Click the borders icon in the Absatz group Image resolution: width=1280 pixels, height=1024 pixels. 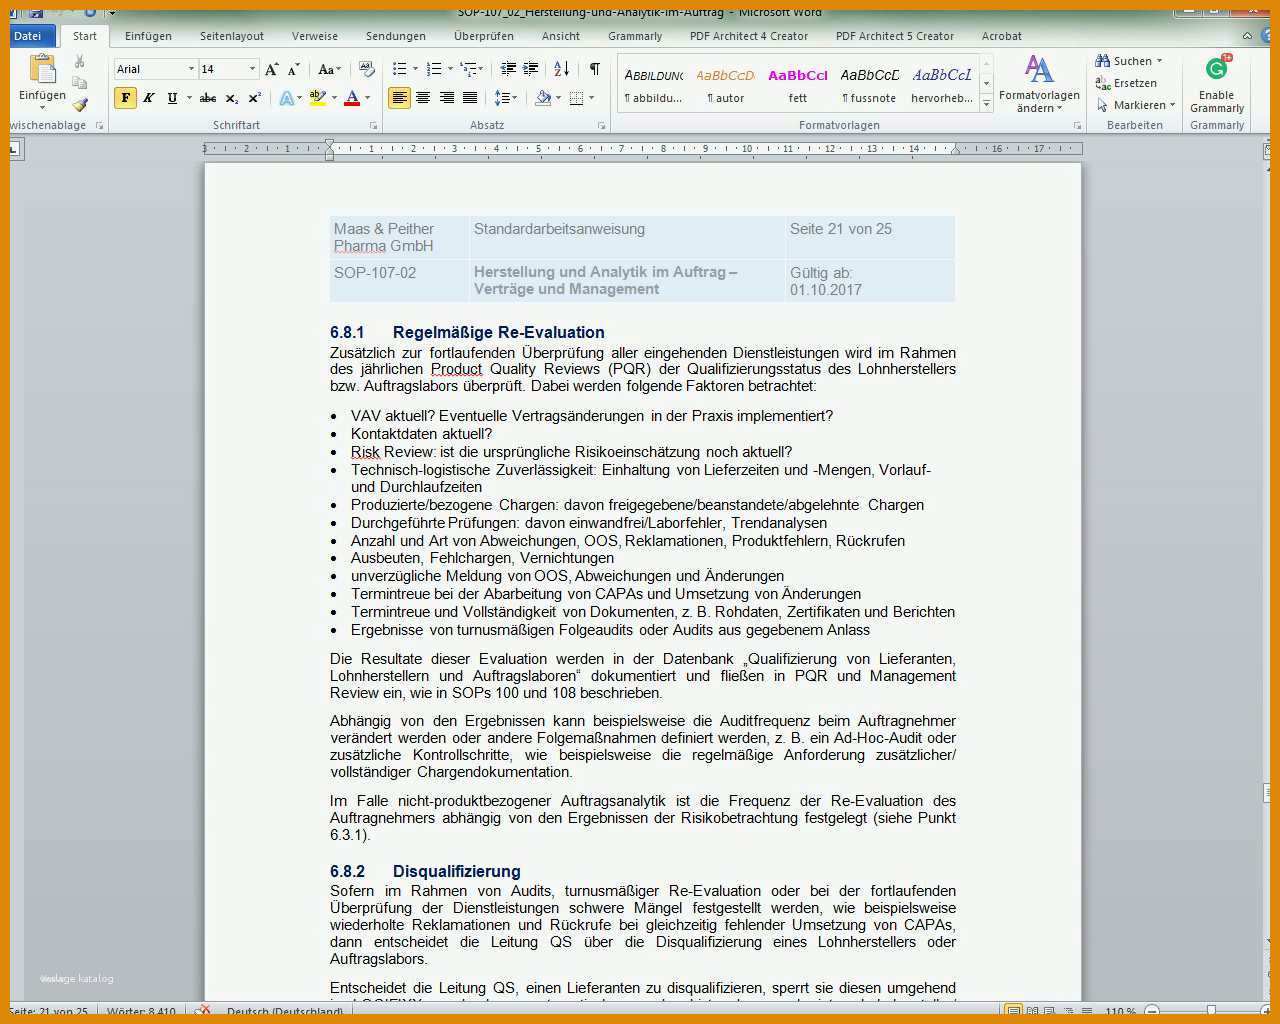click(576, 98)
